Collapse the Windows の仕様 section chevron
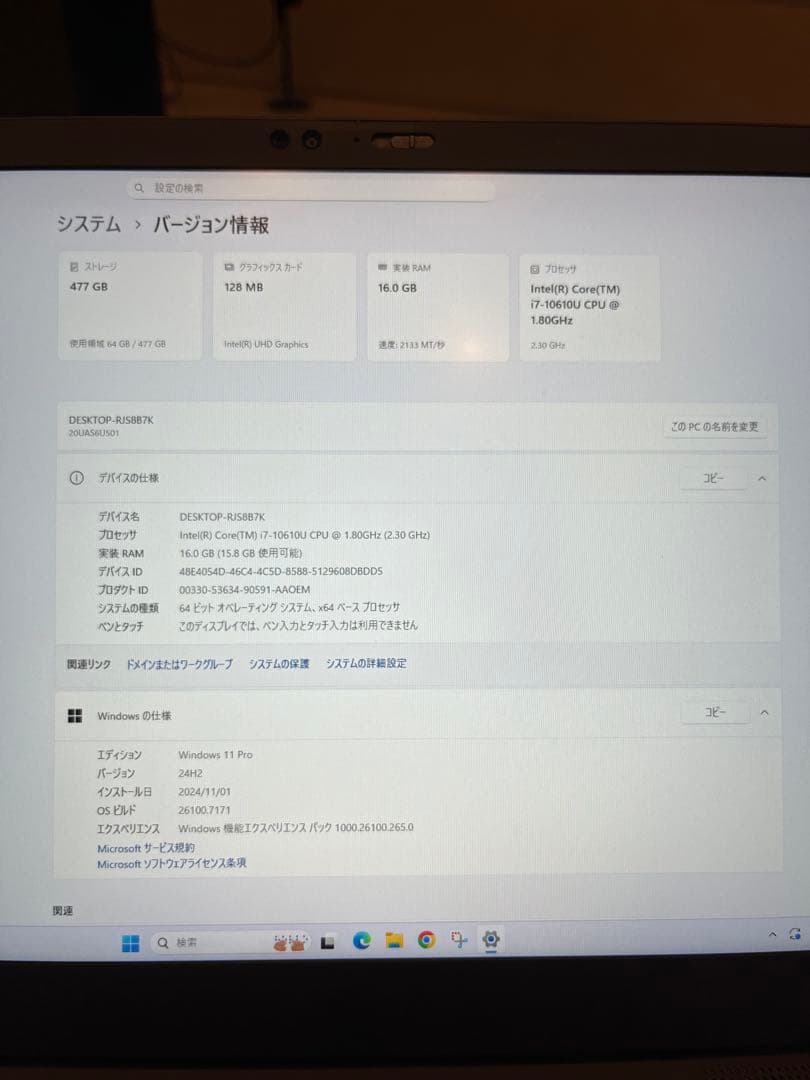Screen dimensions: 810x1080 pyautogui.click(x=763, y=712)
